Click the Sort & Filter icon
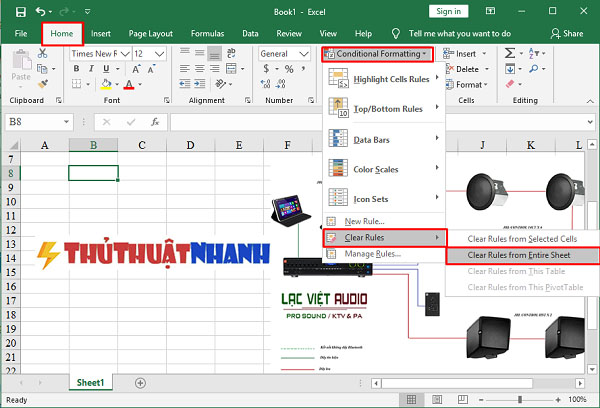 533,53
